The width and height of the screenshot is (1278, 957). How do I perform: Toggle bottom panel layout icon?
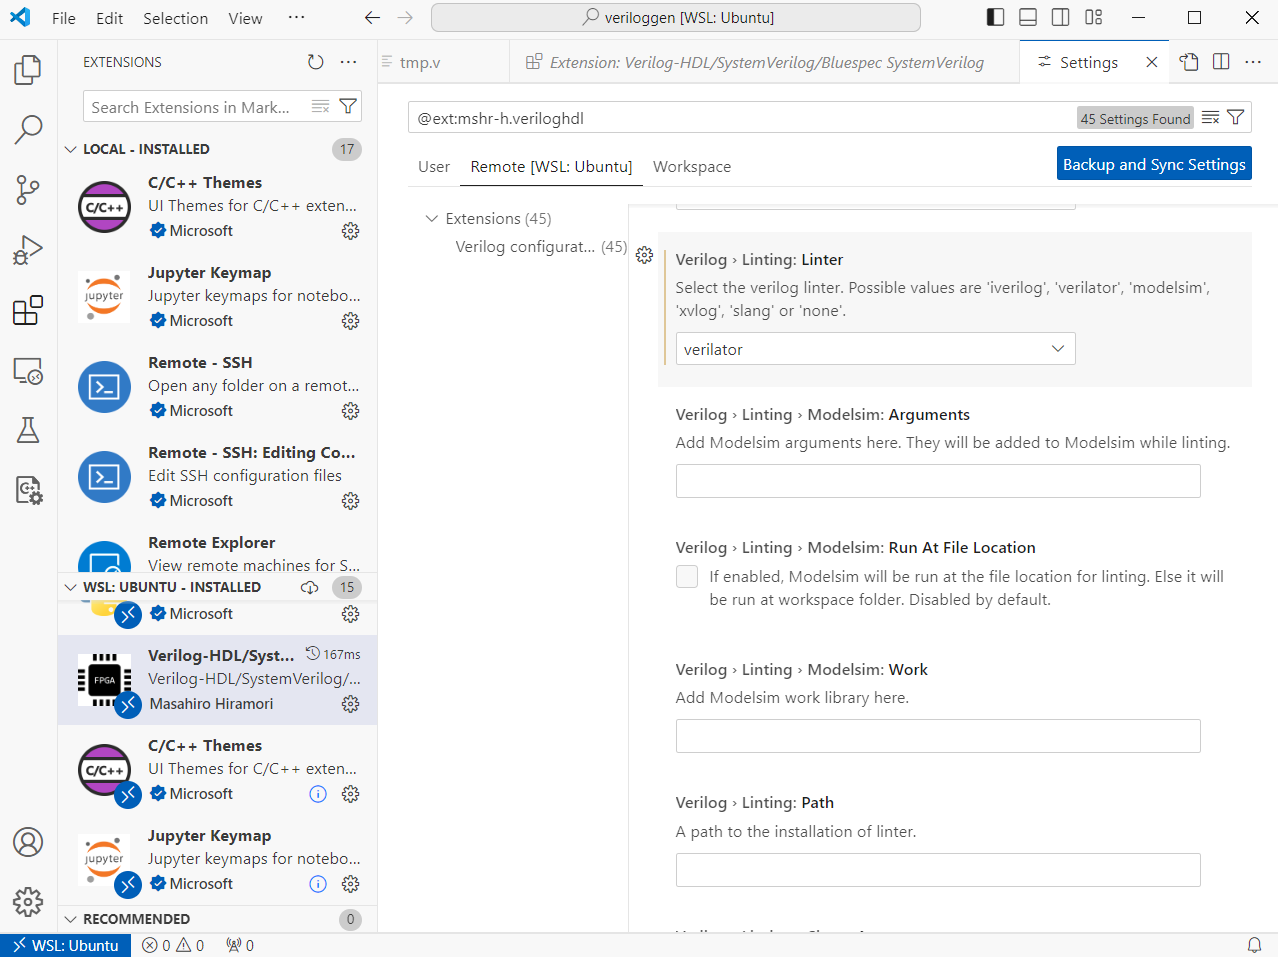point(1028,17)
